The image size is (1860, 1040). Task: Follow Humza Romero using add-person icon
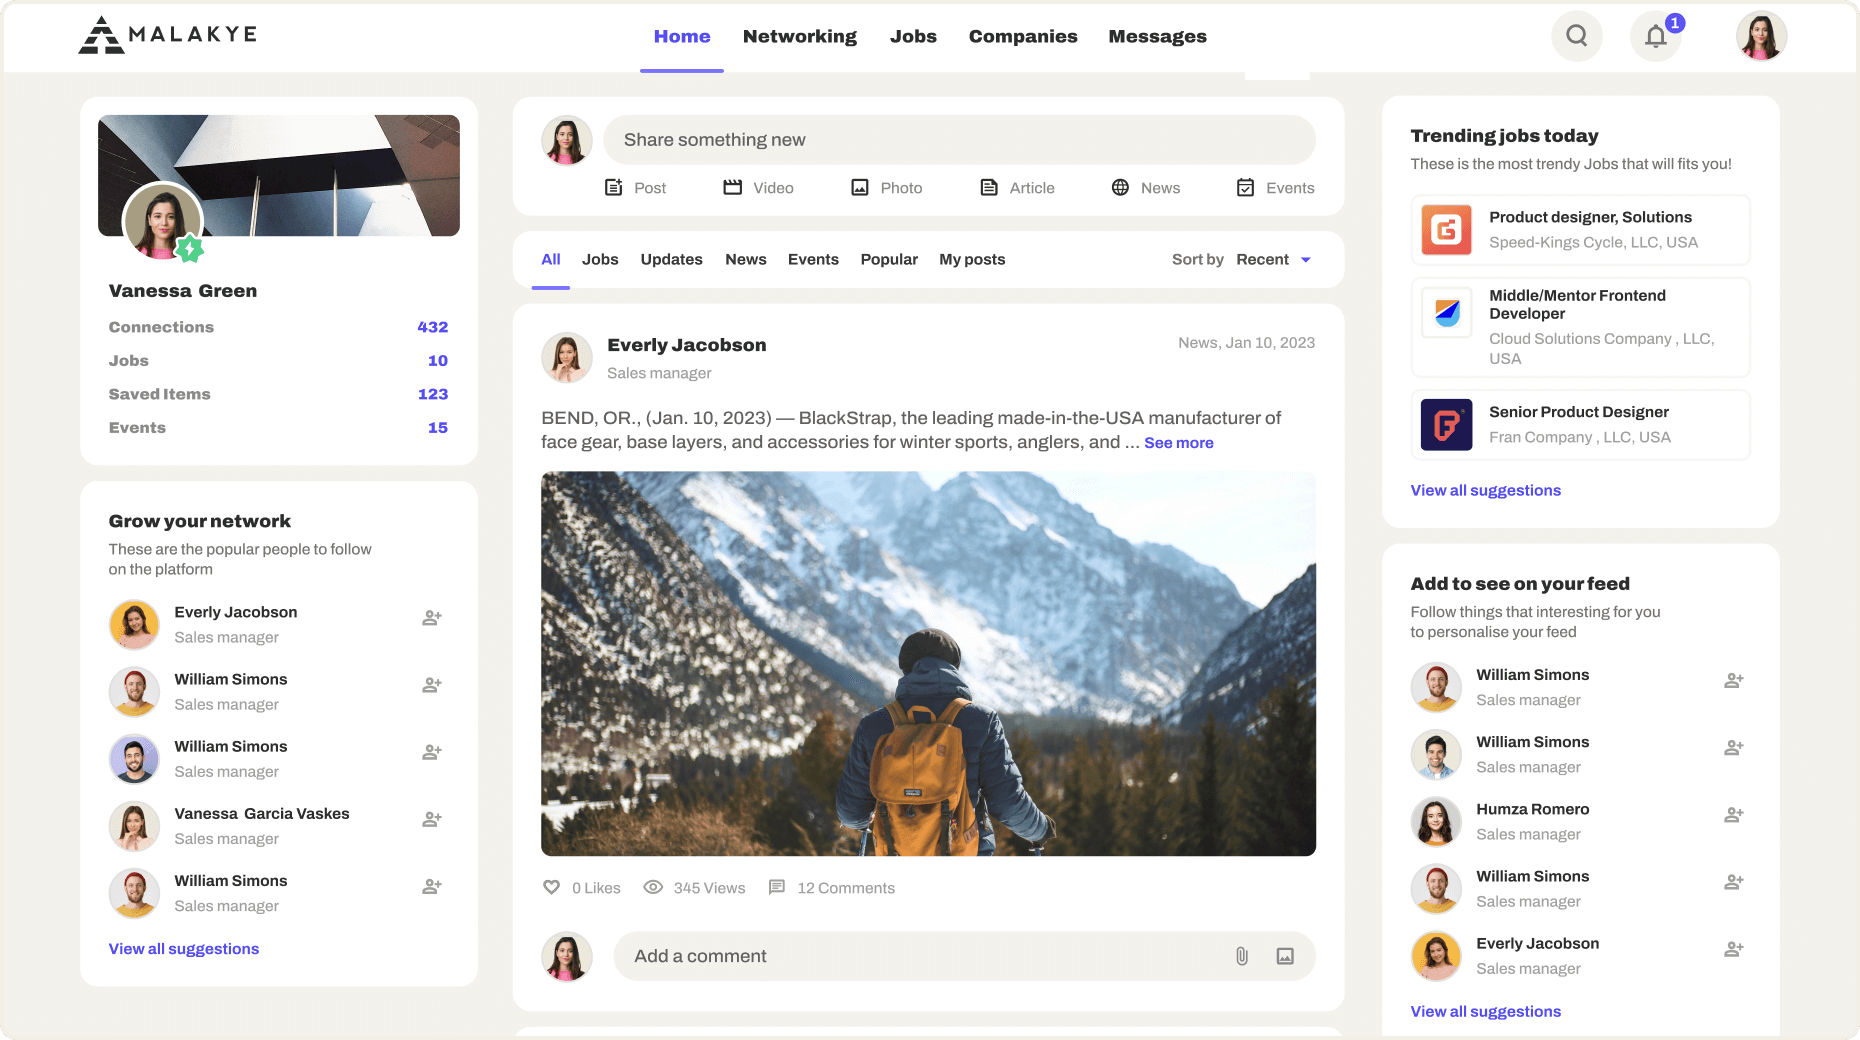pyautogui.click(x=1733, y=815)
